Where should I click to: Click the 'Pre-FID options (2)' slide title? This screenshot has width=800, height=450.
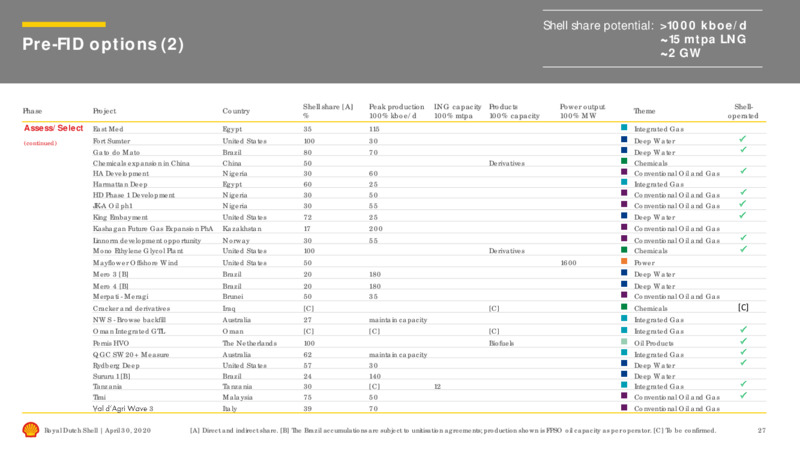coord(103,44)
